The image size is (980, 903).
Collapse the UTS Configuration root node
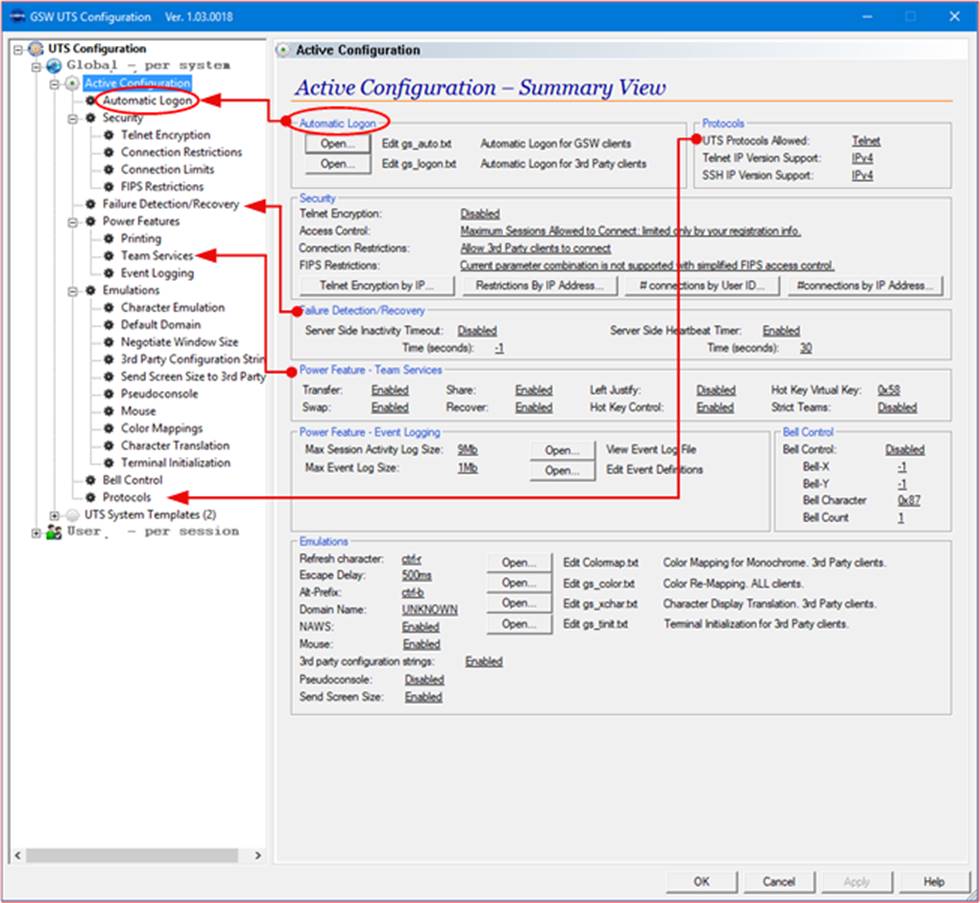(18, 49)
